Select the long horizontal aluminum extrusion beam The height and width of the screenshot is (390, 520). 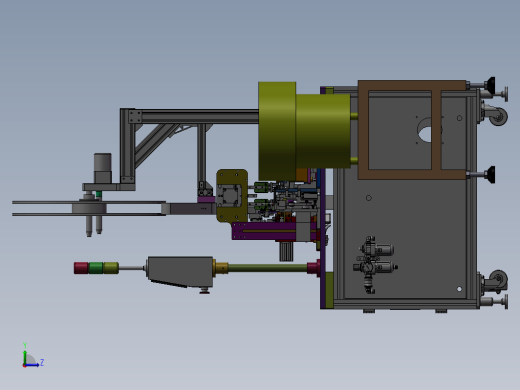coord(197,116)
